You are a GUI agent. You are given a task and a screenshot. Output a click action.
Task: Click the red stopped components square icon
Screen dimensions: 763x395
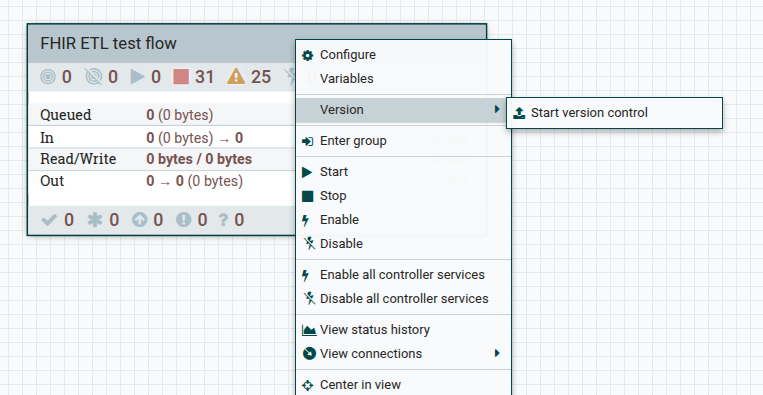click(x=181, y=77)
